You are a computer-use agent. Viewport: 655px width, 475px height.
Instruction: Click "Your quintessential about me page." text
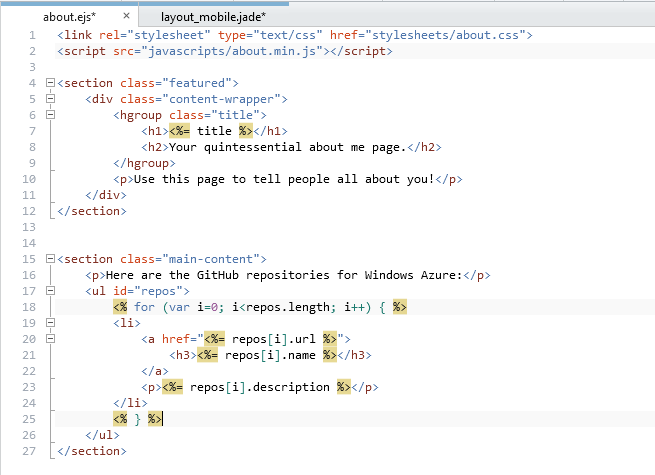pyautogui.click(x=288, y=147)
